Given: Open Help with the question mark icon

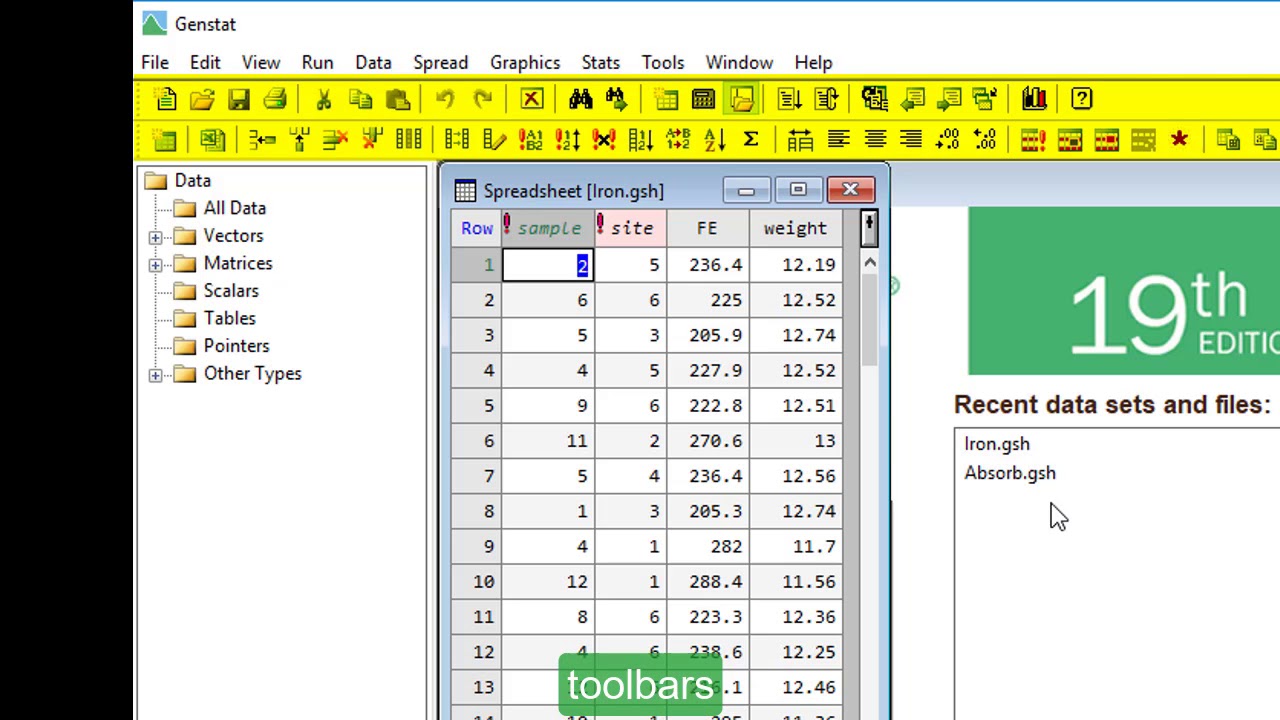Looking at the screenshot, I should pos(1082,99).
